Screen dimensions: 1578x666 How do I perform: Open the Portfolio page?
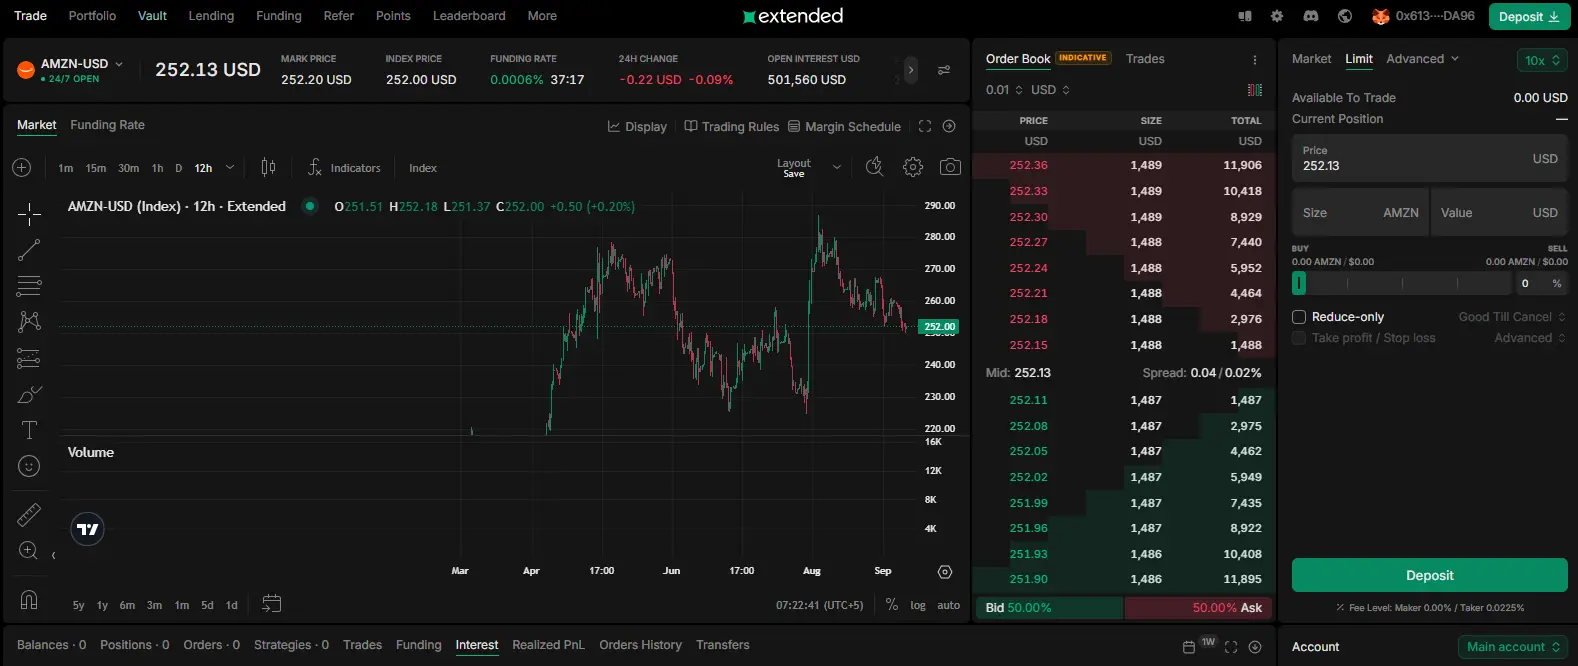(92, 16)
